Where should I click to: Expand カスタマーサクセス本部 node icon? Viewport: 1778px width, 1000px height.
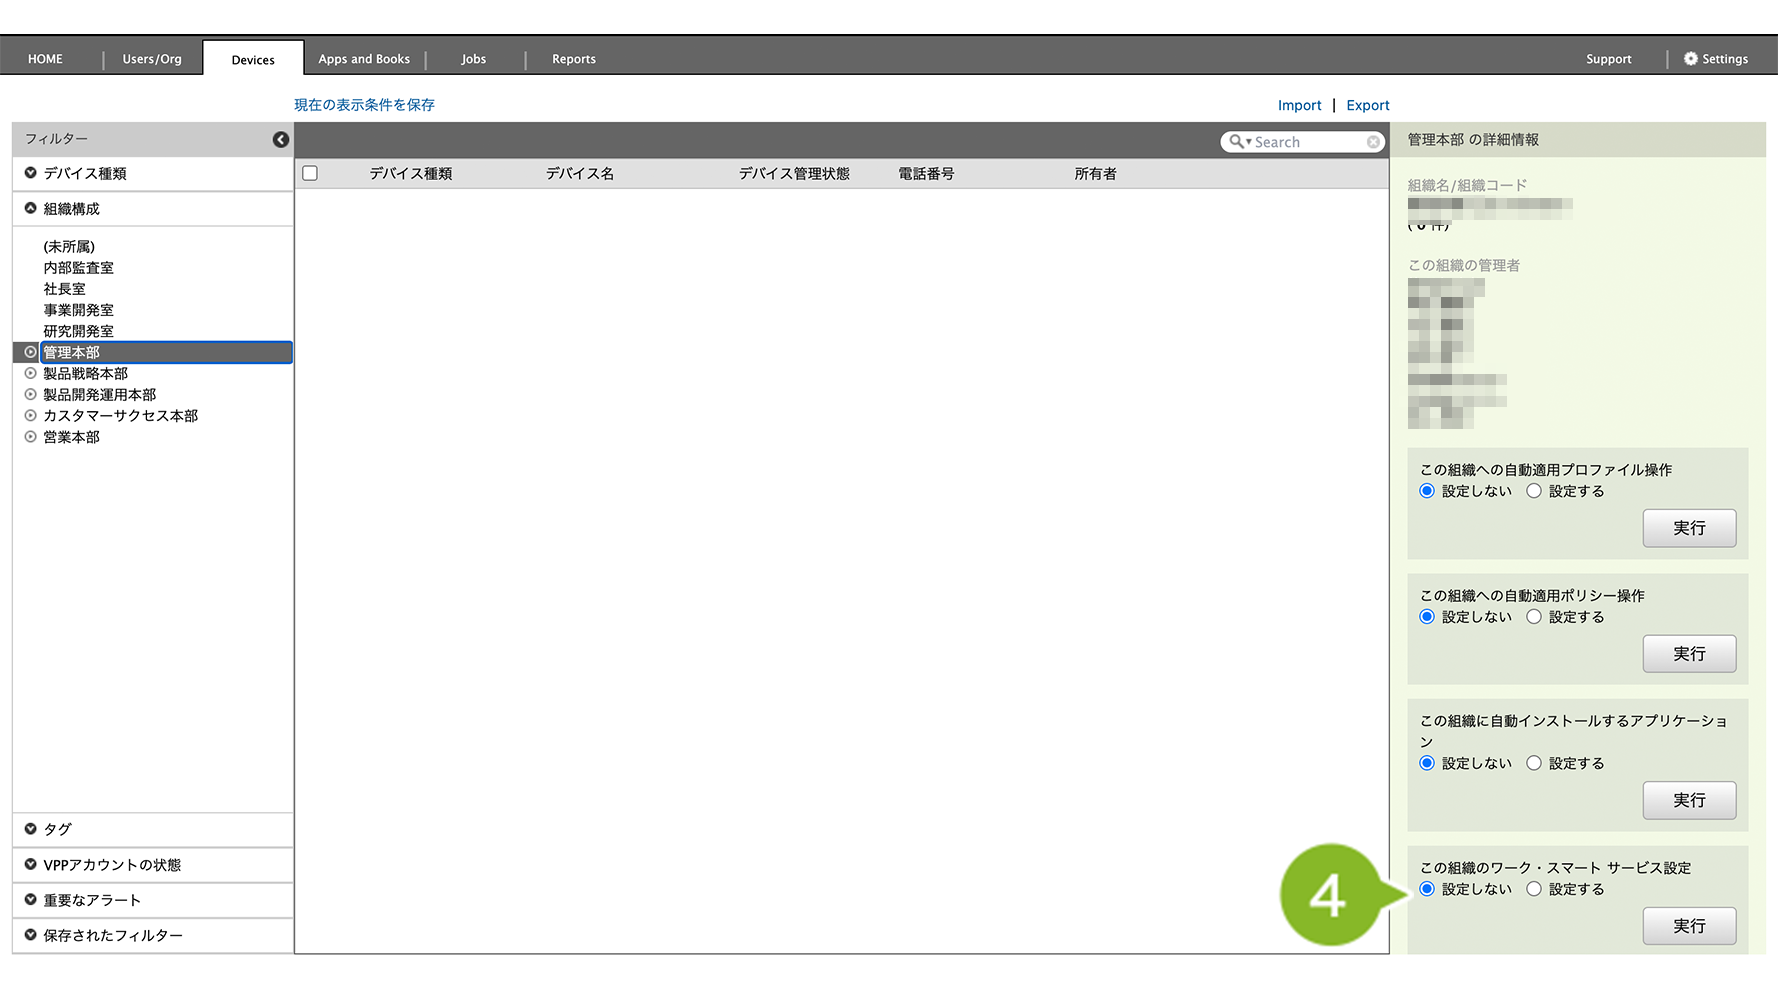31,416
